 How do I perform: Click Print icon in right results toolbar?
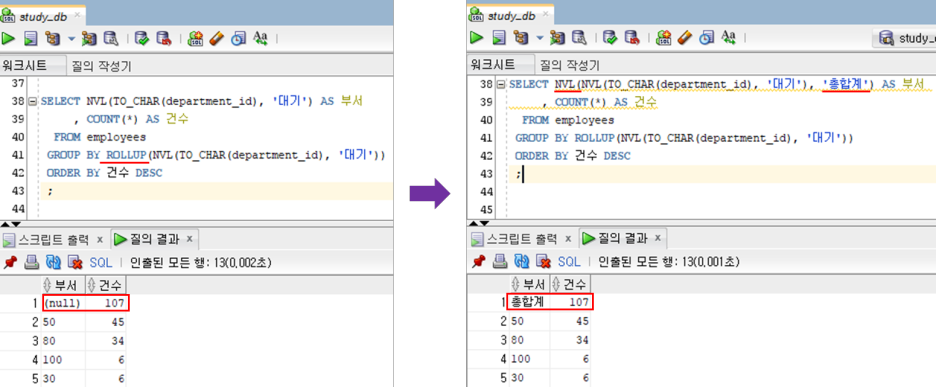pyautogui.click(x=501, y=262)
